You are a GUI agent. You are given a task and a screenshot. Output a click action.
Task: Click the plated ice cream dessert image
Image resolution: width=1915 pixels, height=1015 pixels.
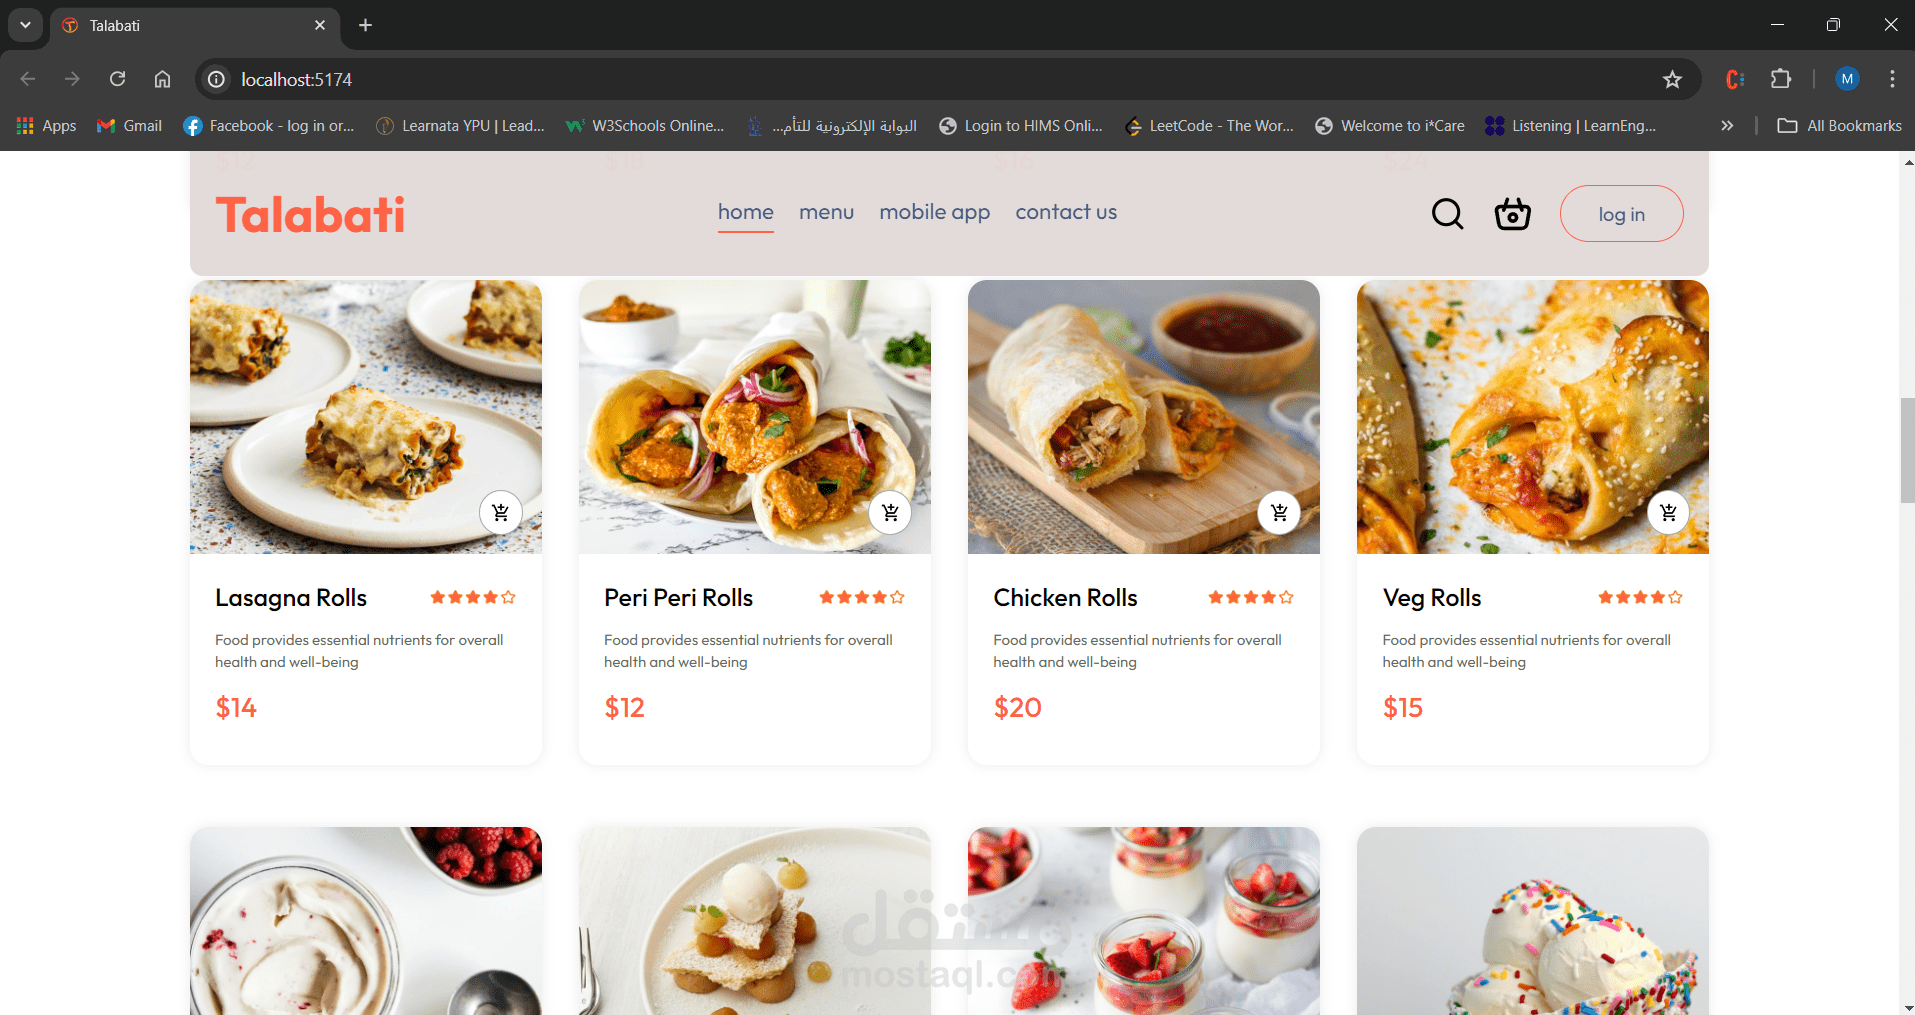pyautogui.click(x=755, y=921)
